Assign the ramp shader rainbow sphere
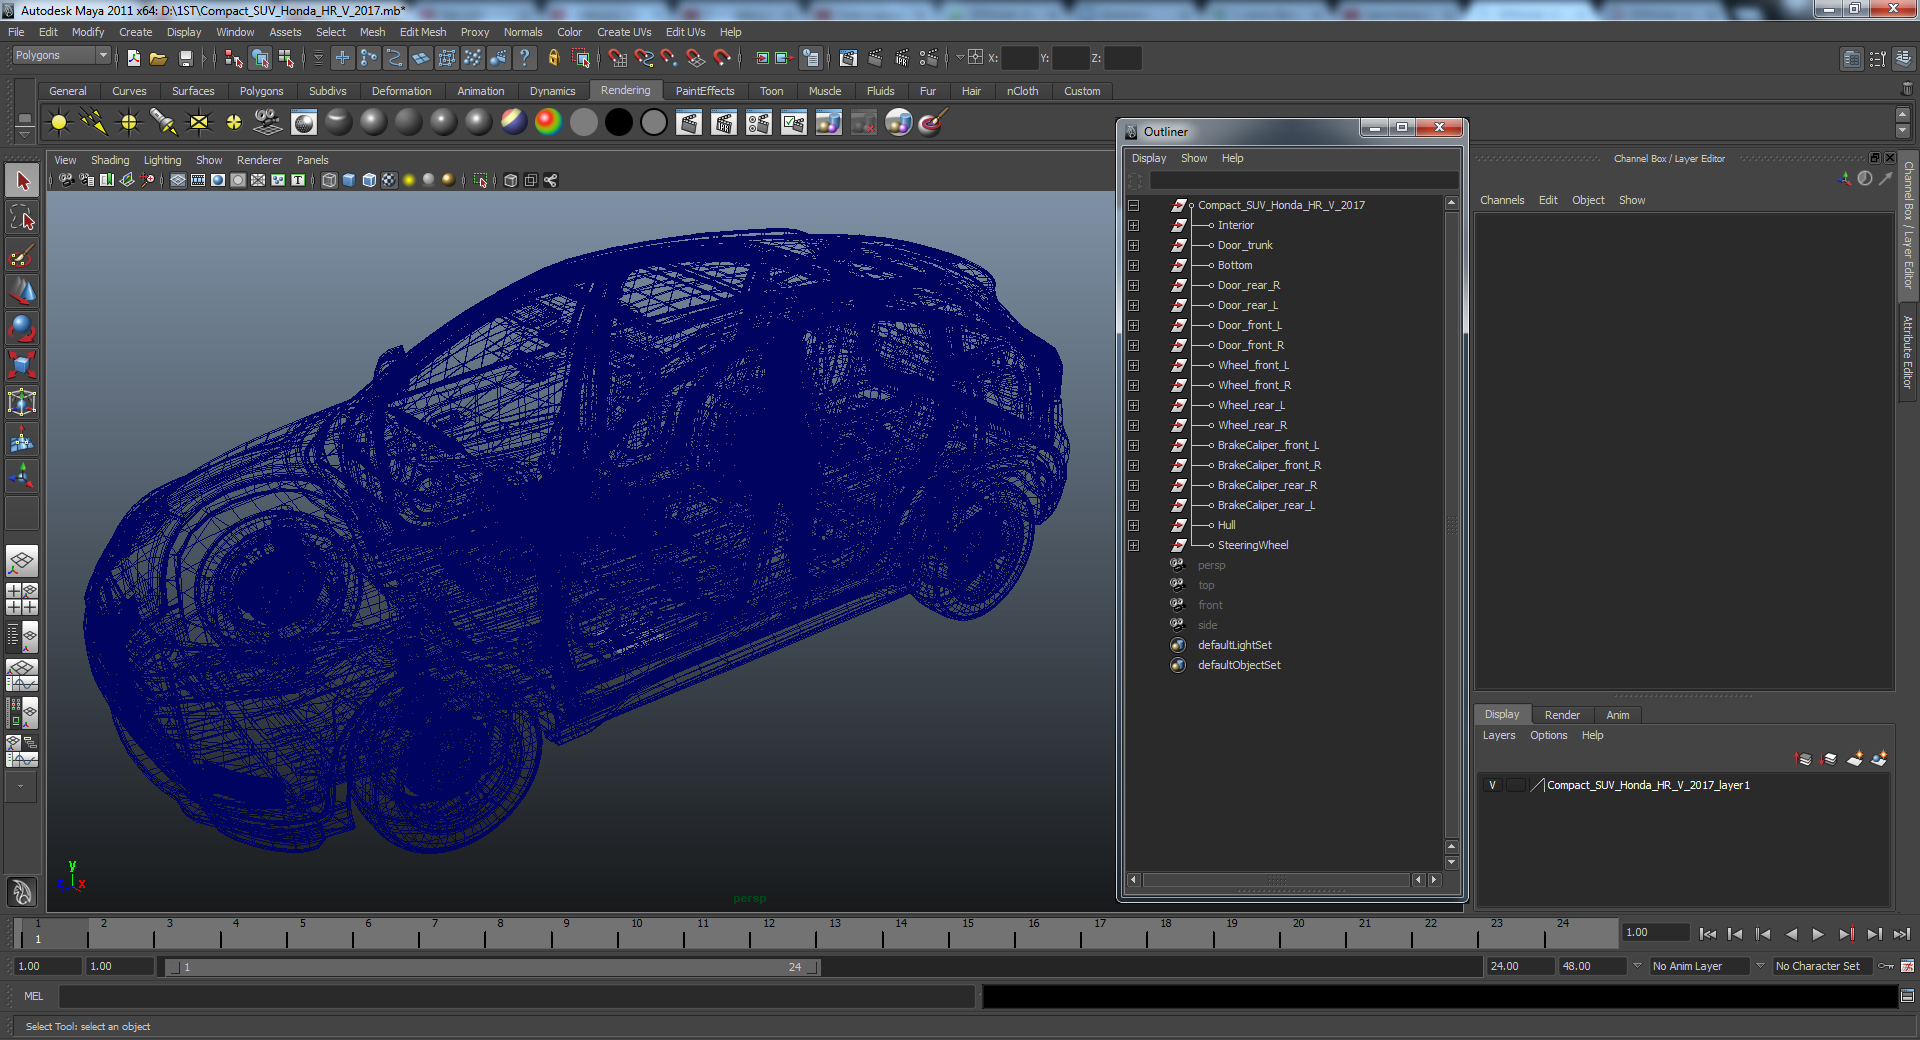Viewport: 1920px width, 1040px height. (x=548, y=123)
